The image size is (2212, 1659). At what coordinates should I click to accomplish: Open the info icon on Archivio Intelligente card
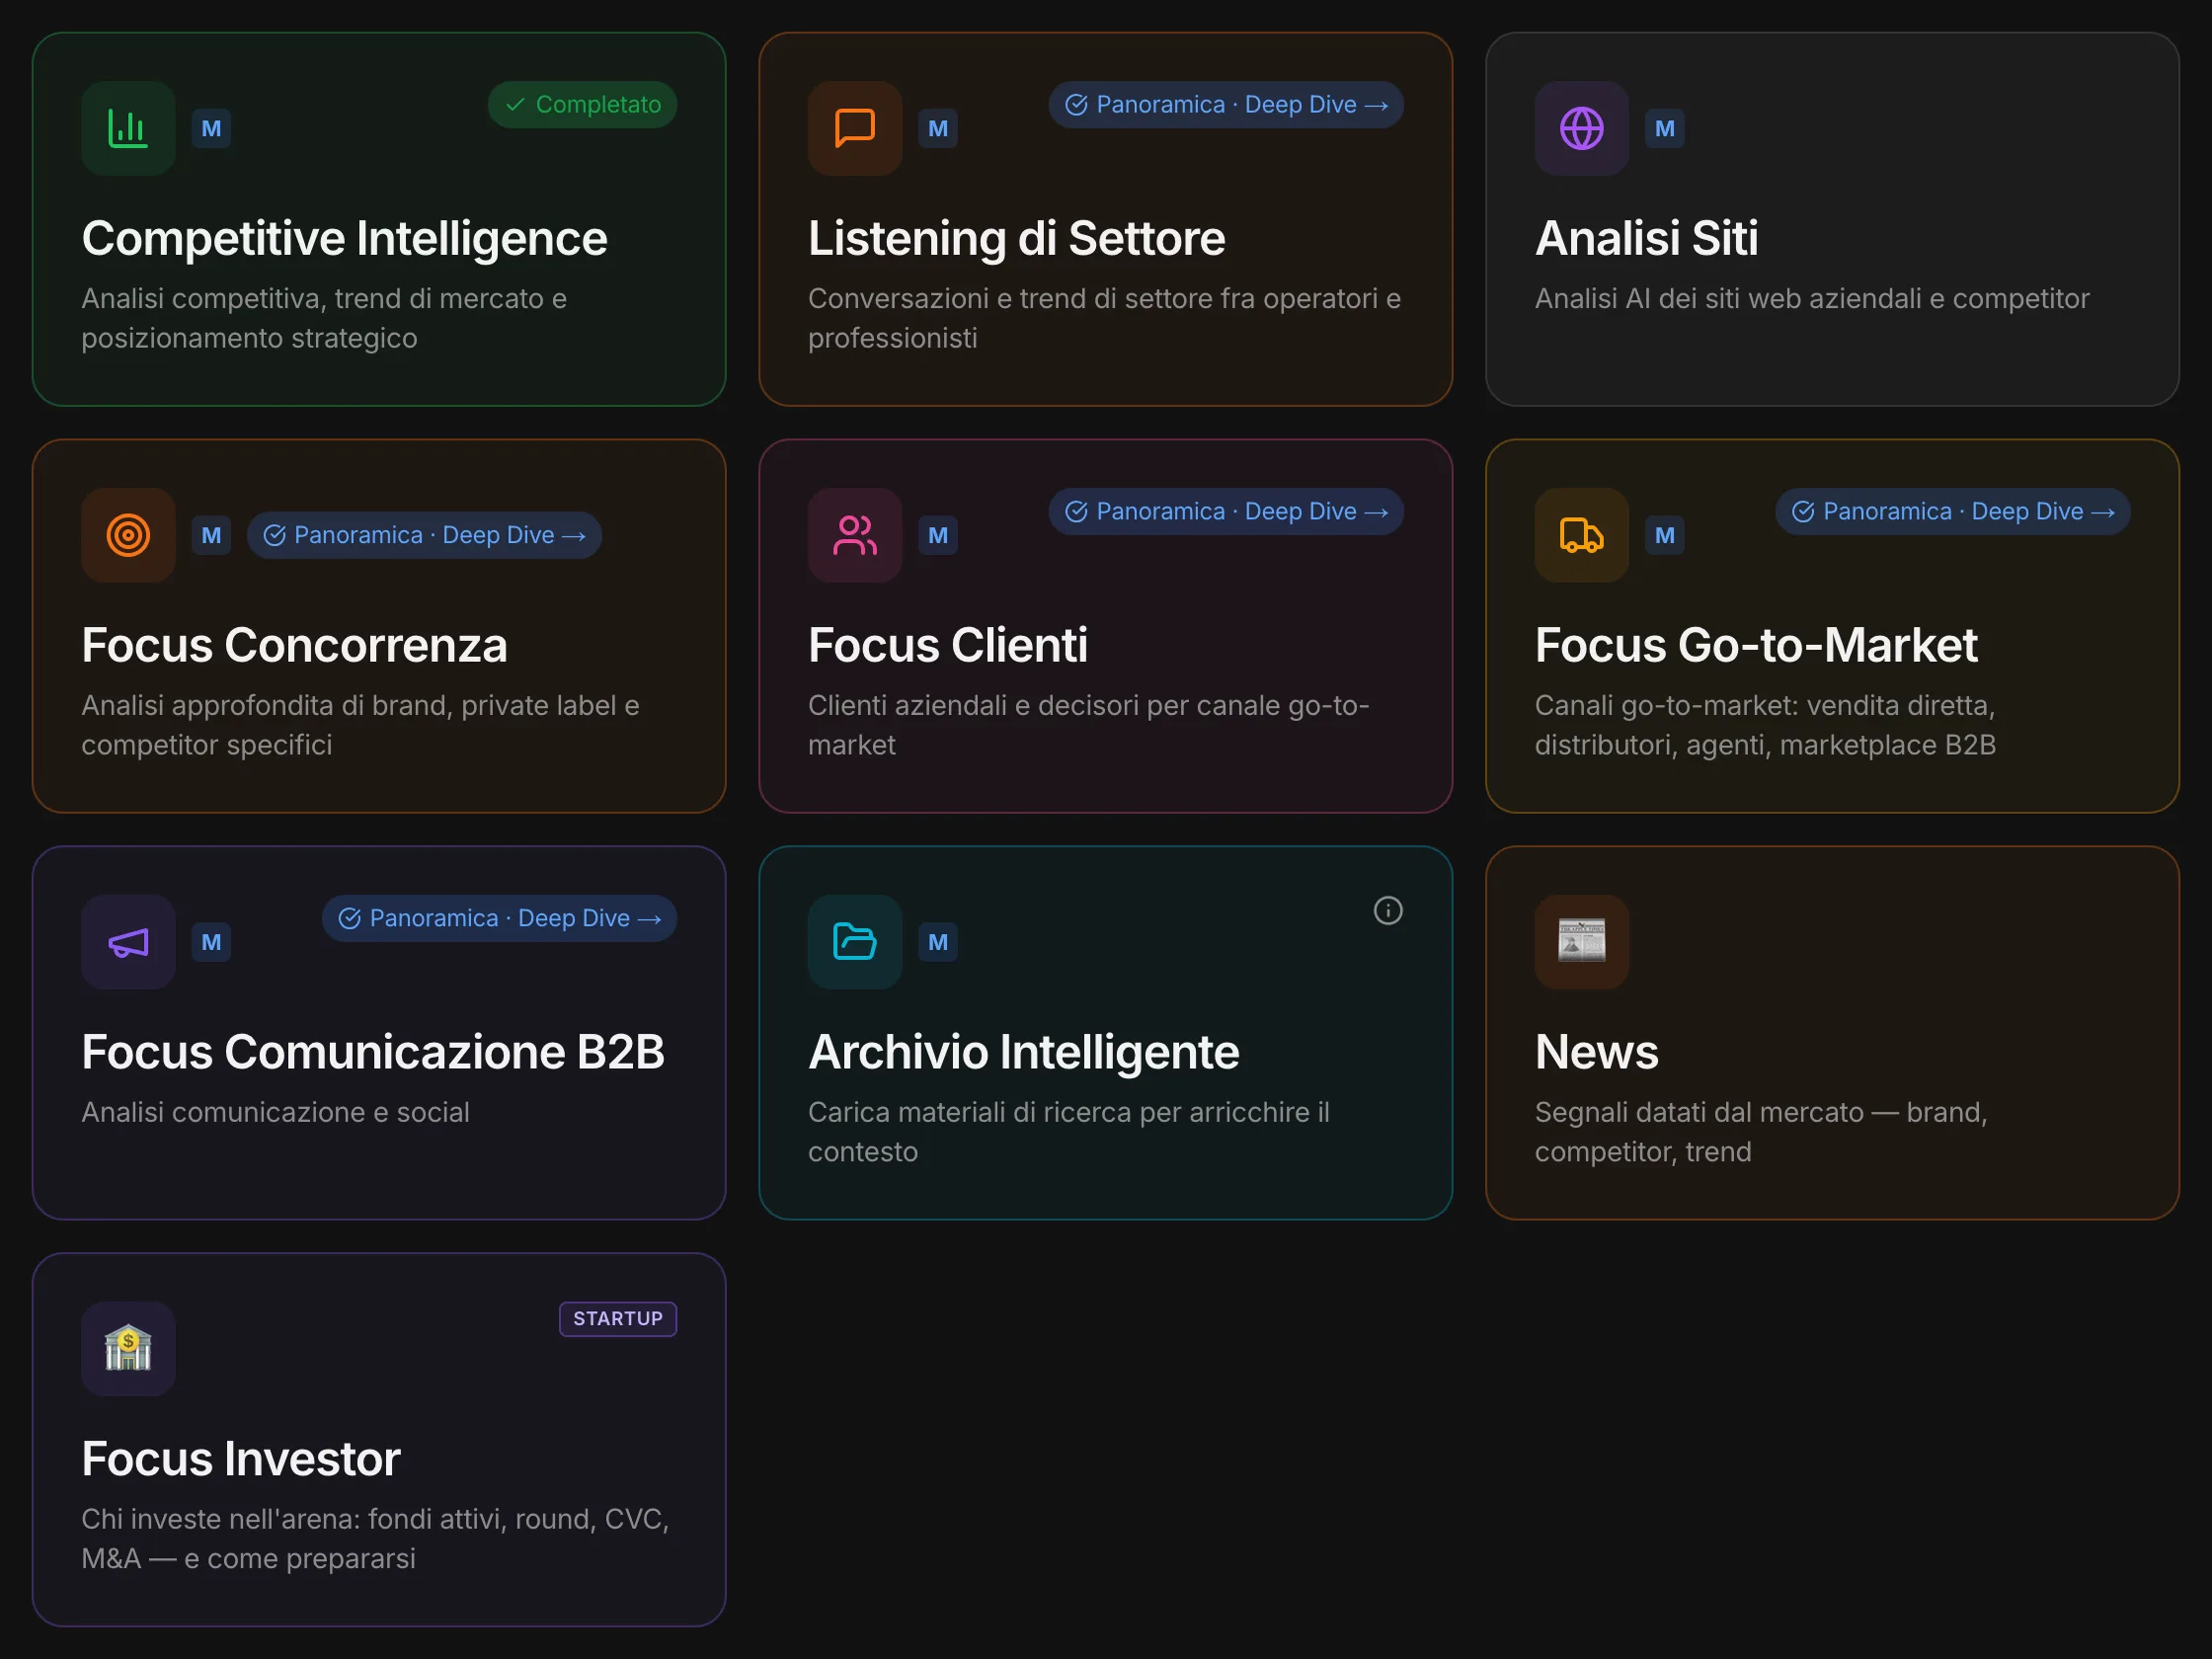(x=1388, y=910)
